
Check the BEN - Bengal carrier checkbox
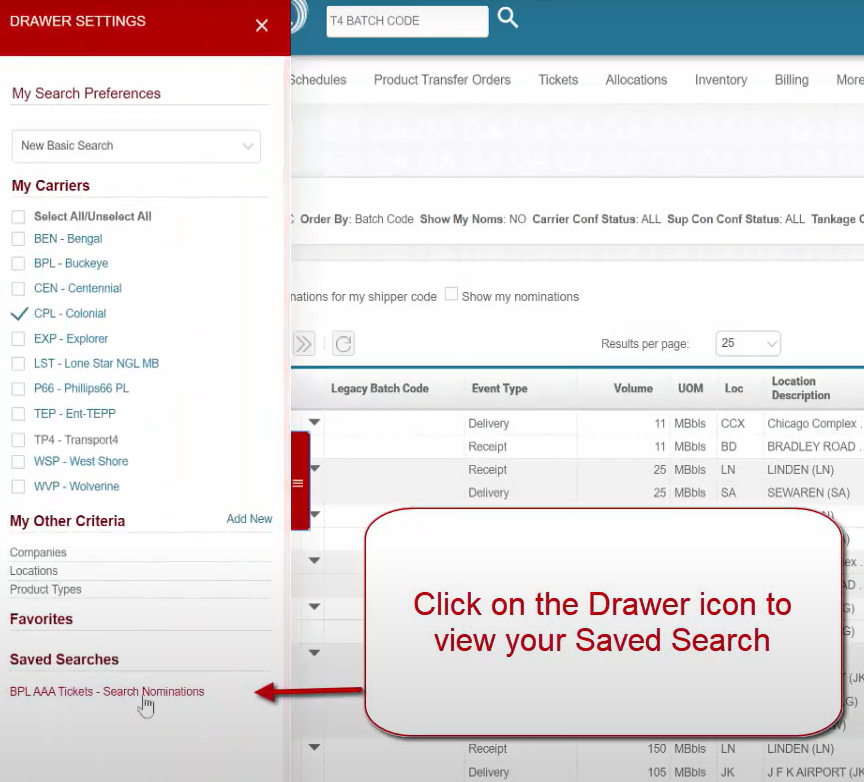tap(18, 239)
